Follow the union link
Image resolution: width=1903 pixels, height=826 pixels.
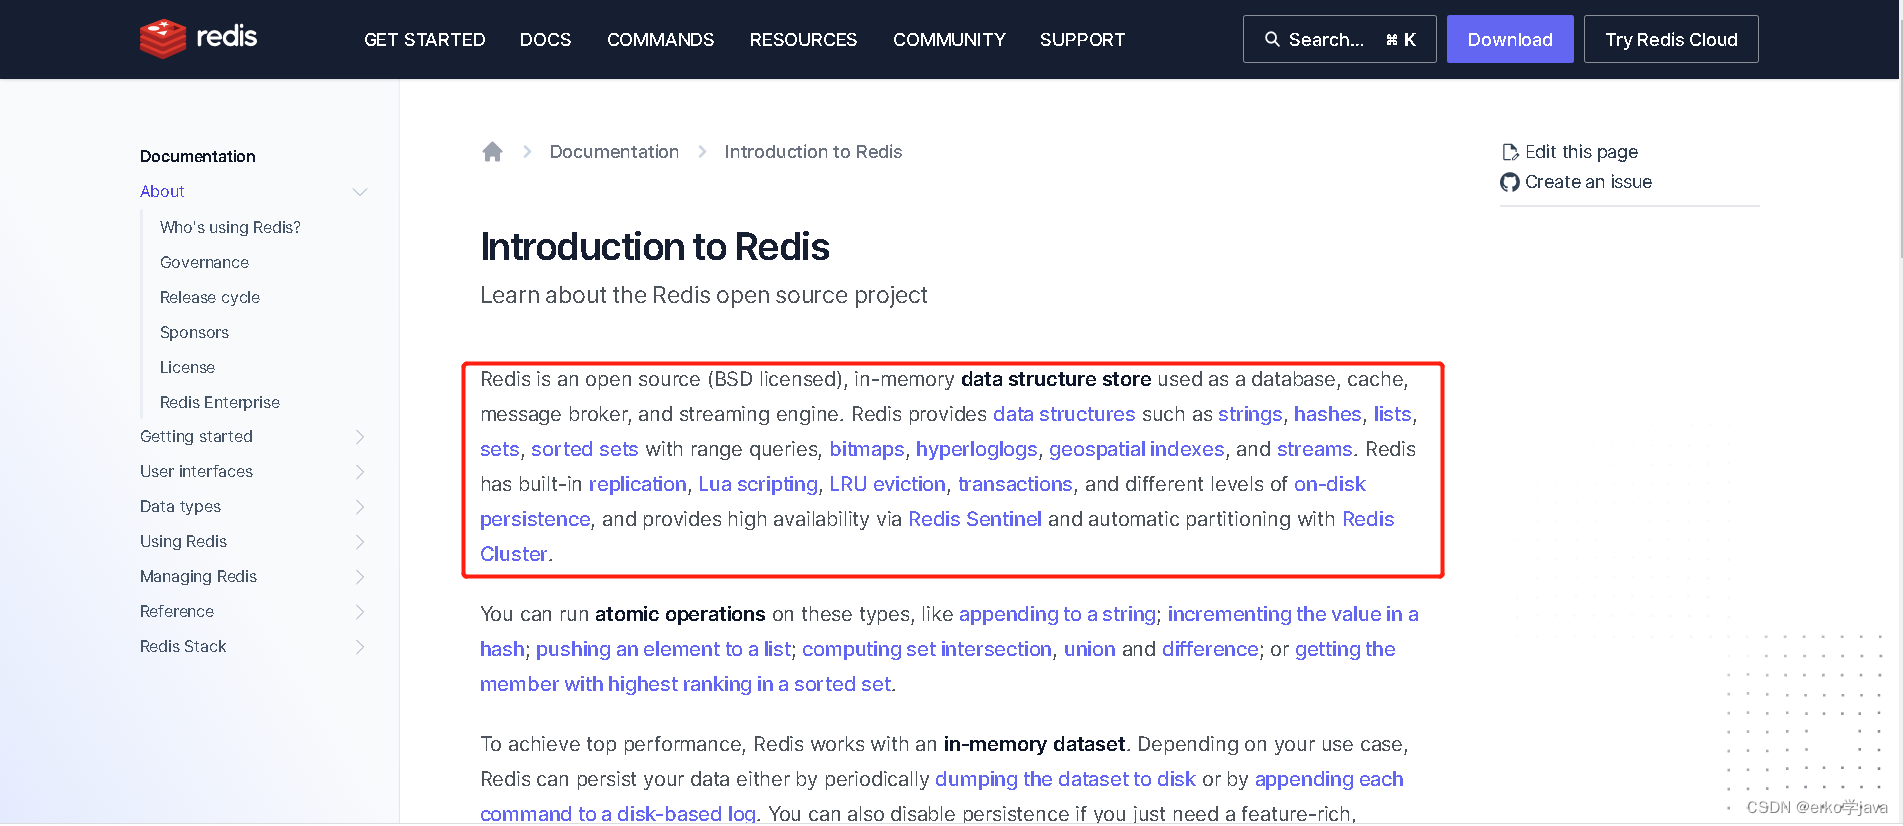tap(1089, 649)
